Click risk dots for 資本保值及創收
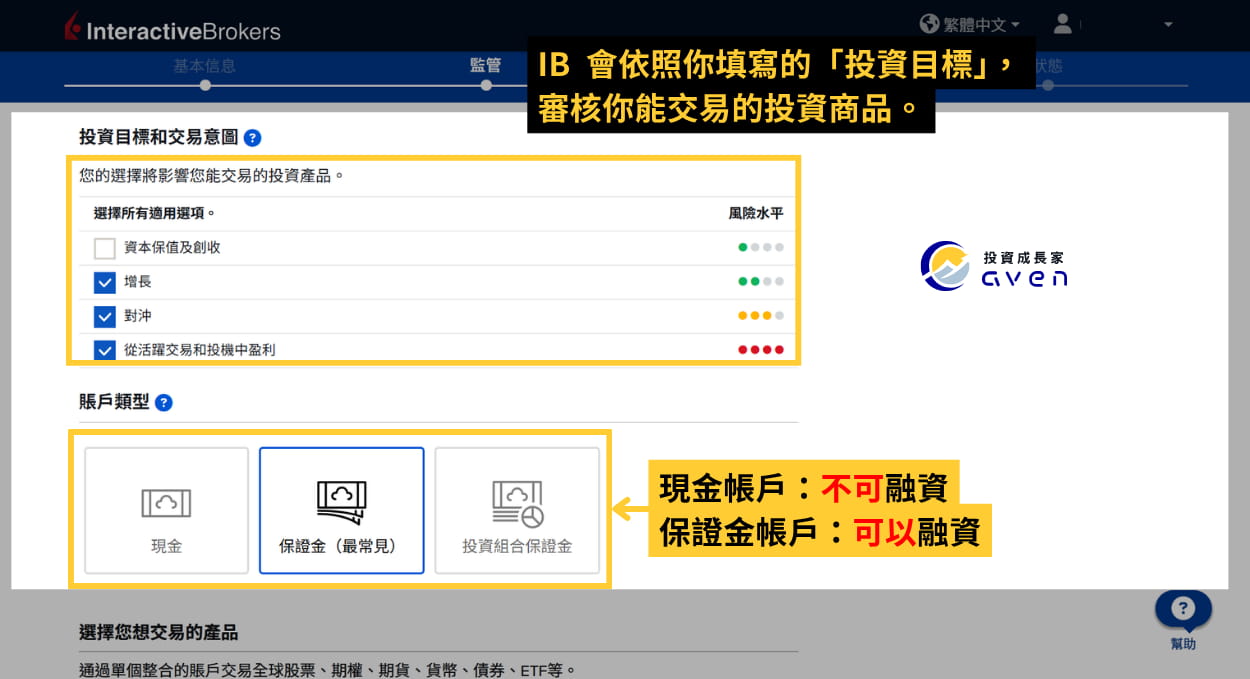 (x=761, y=247)
